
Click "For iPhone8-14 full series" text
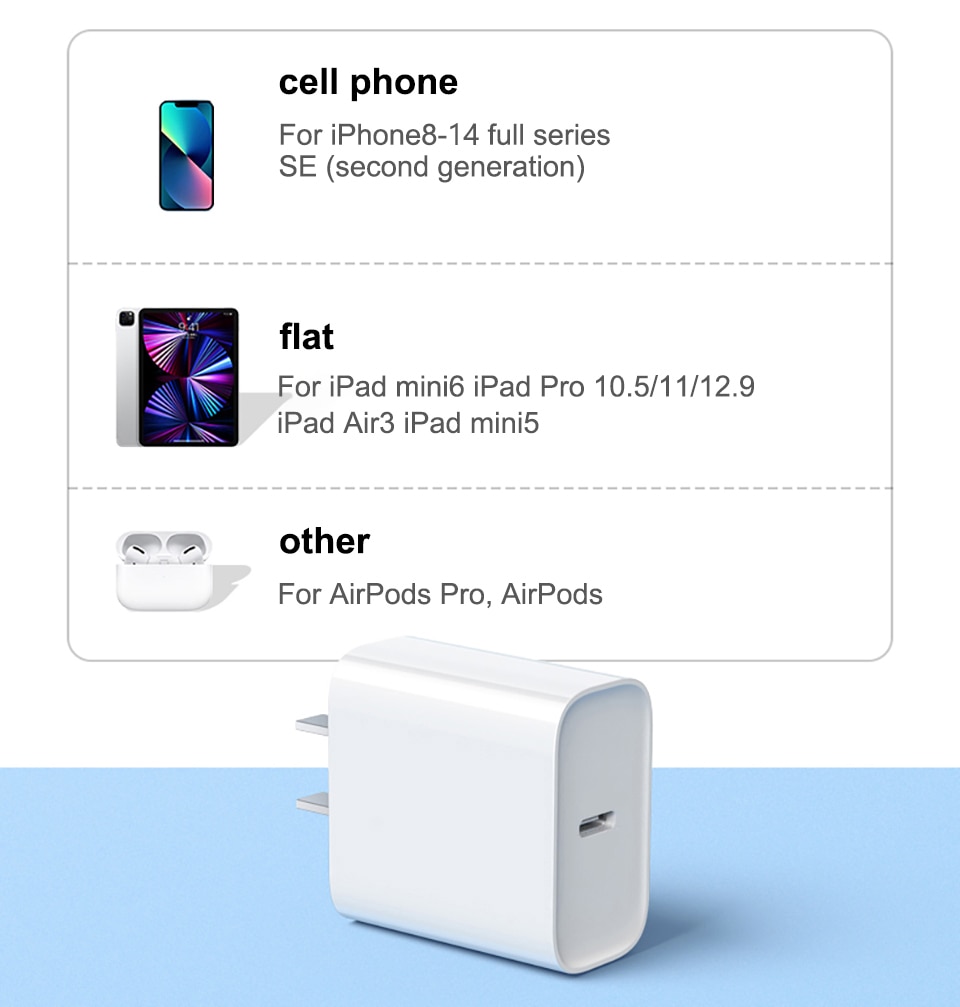pyautogui.click(x=444, y=135)
